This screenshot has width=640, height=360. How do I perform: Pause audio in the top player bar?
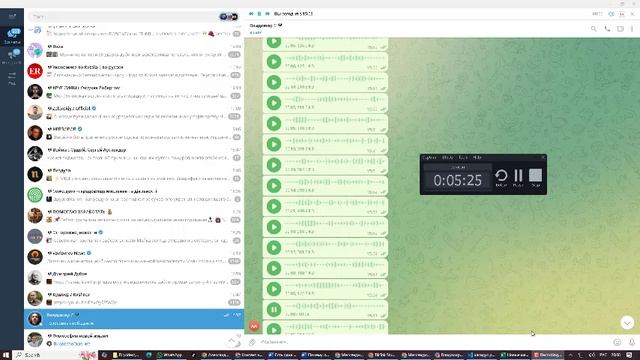pos(259,14)
